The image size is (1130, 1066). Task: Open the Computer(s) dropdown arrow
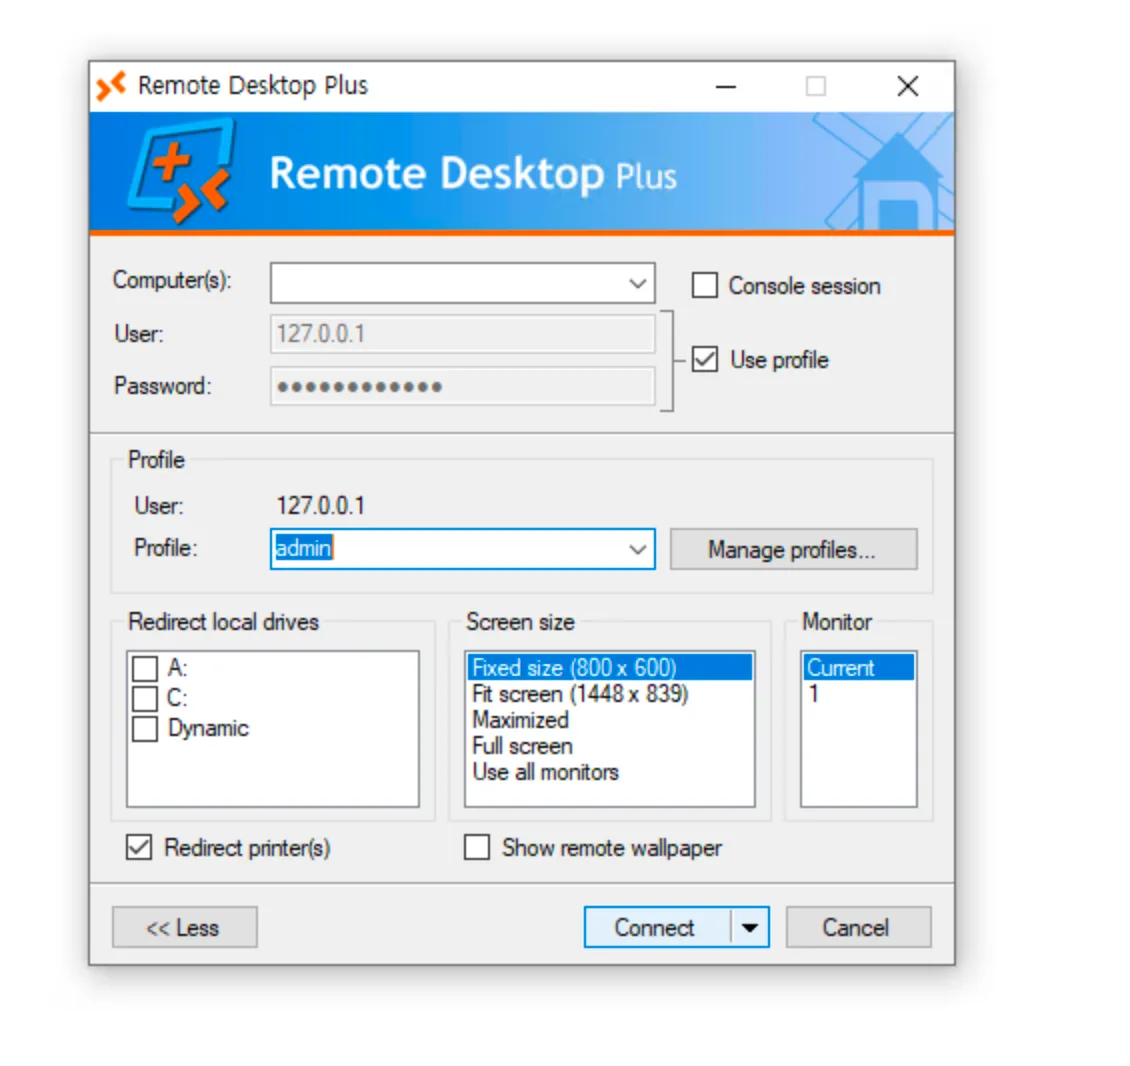click(x=637, y=283)
